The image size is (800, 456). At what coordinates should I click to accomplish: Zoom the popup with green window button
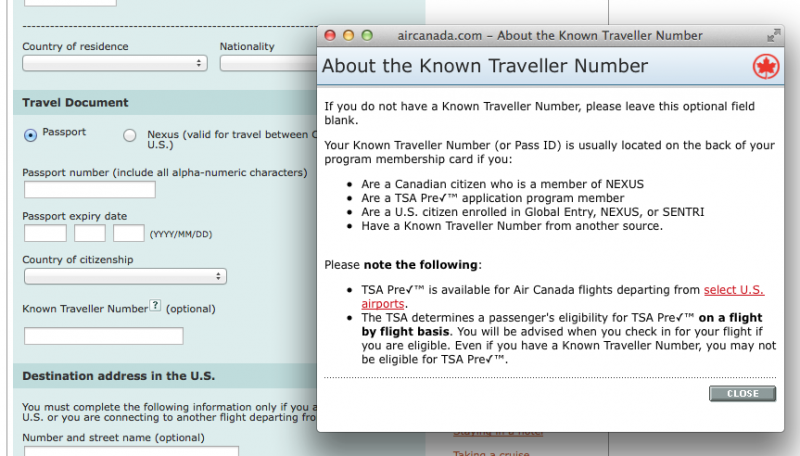(x=367, y=35)
